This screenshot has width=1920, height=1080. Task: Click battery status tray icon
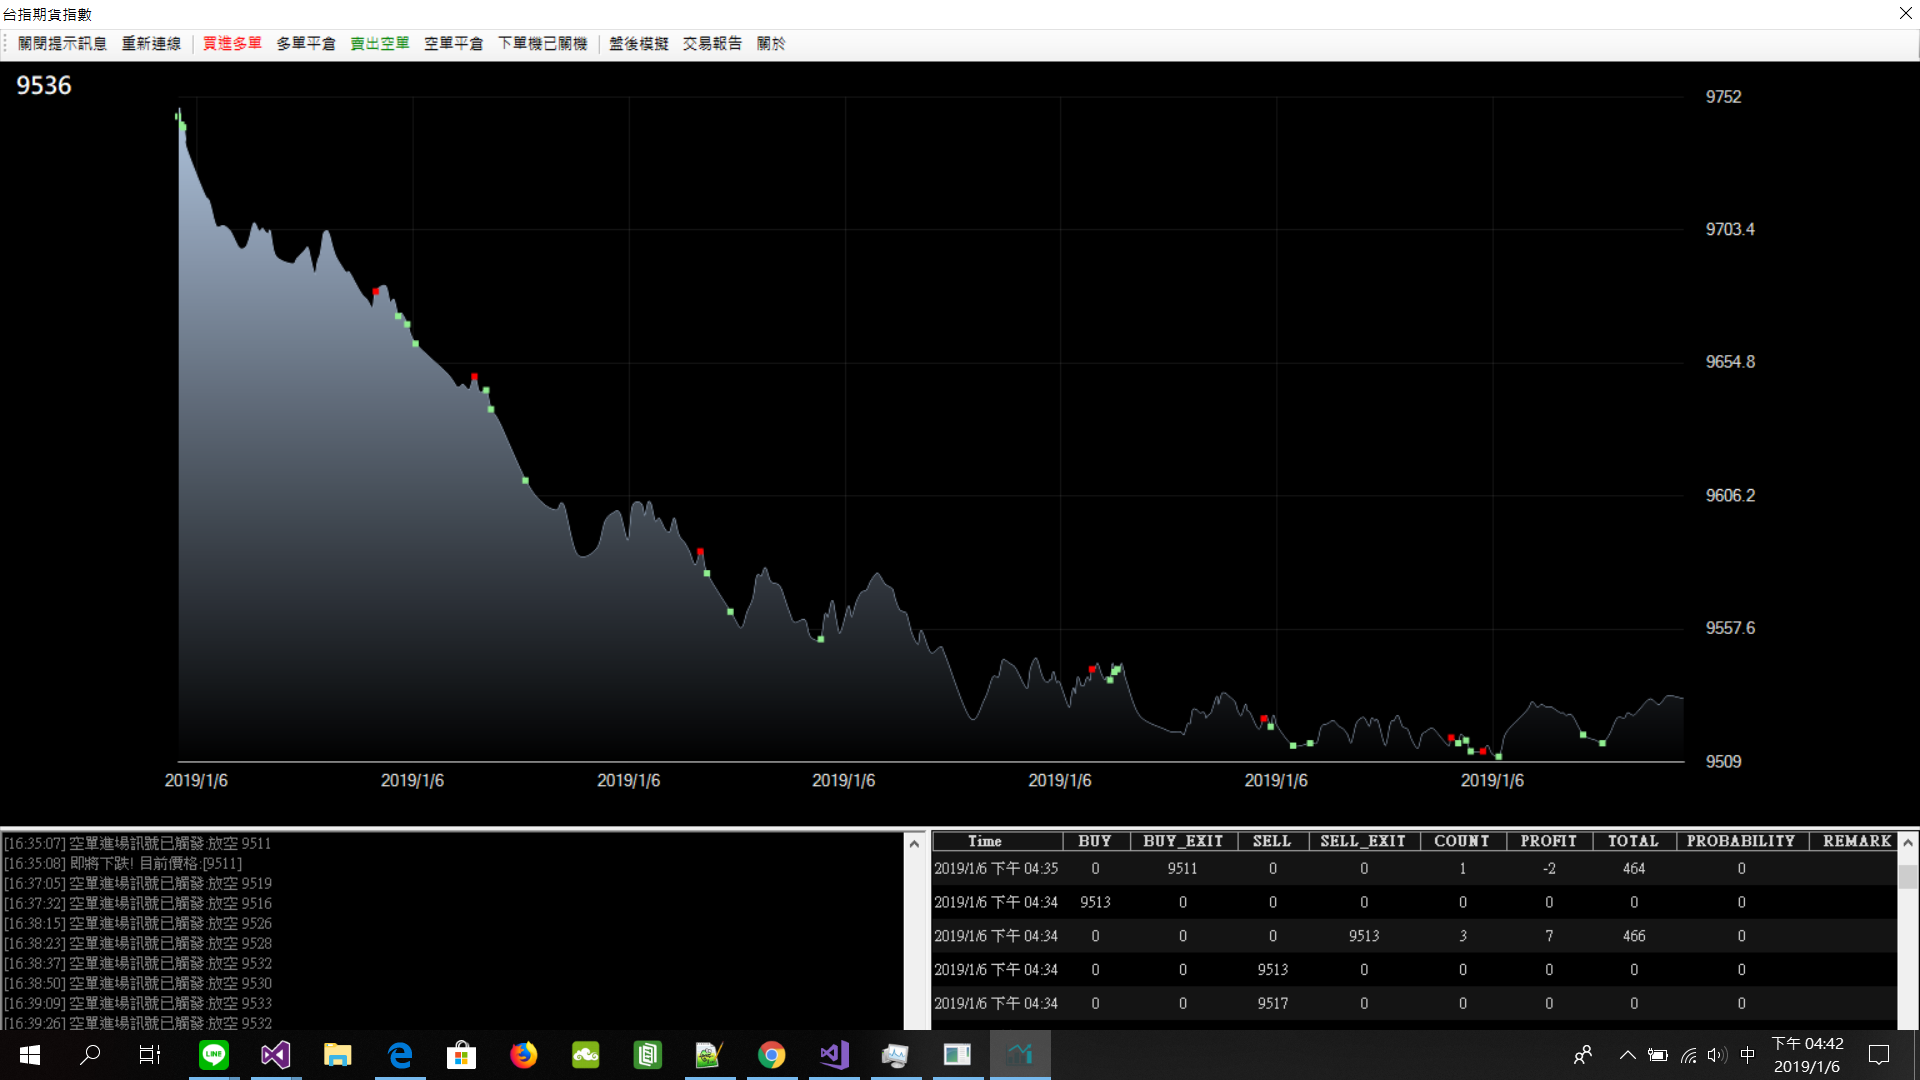click(1657, 1055)
